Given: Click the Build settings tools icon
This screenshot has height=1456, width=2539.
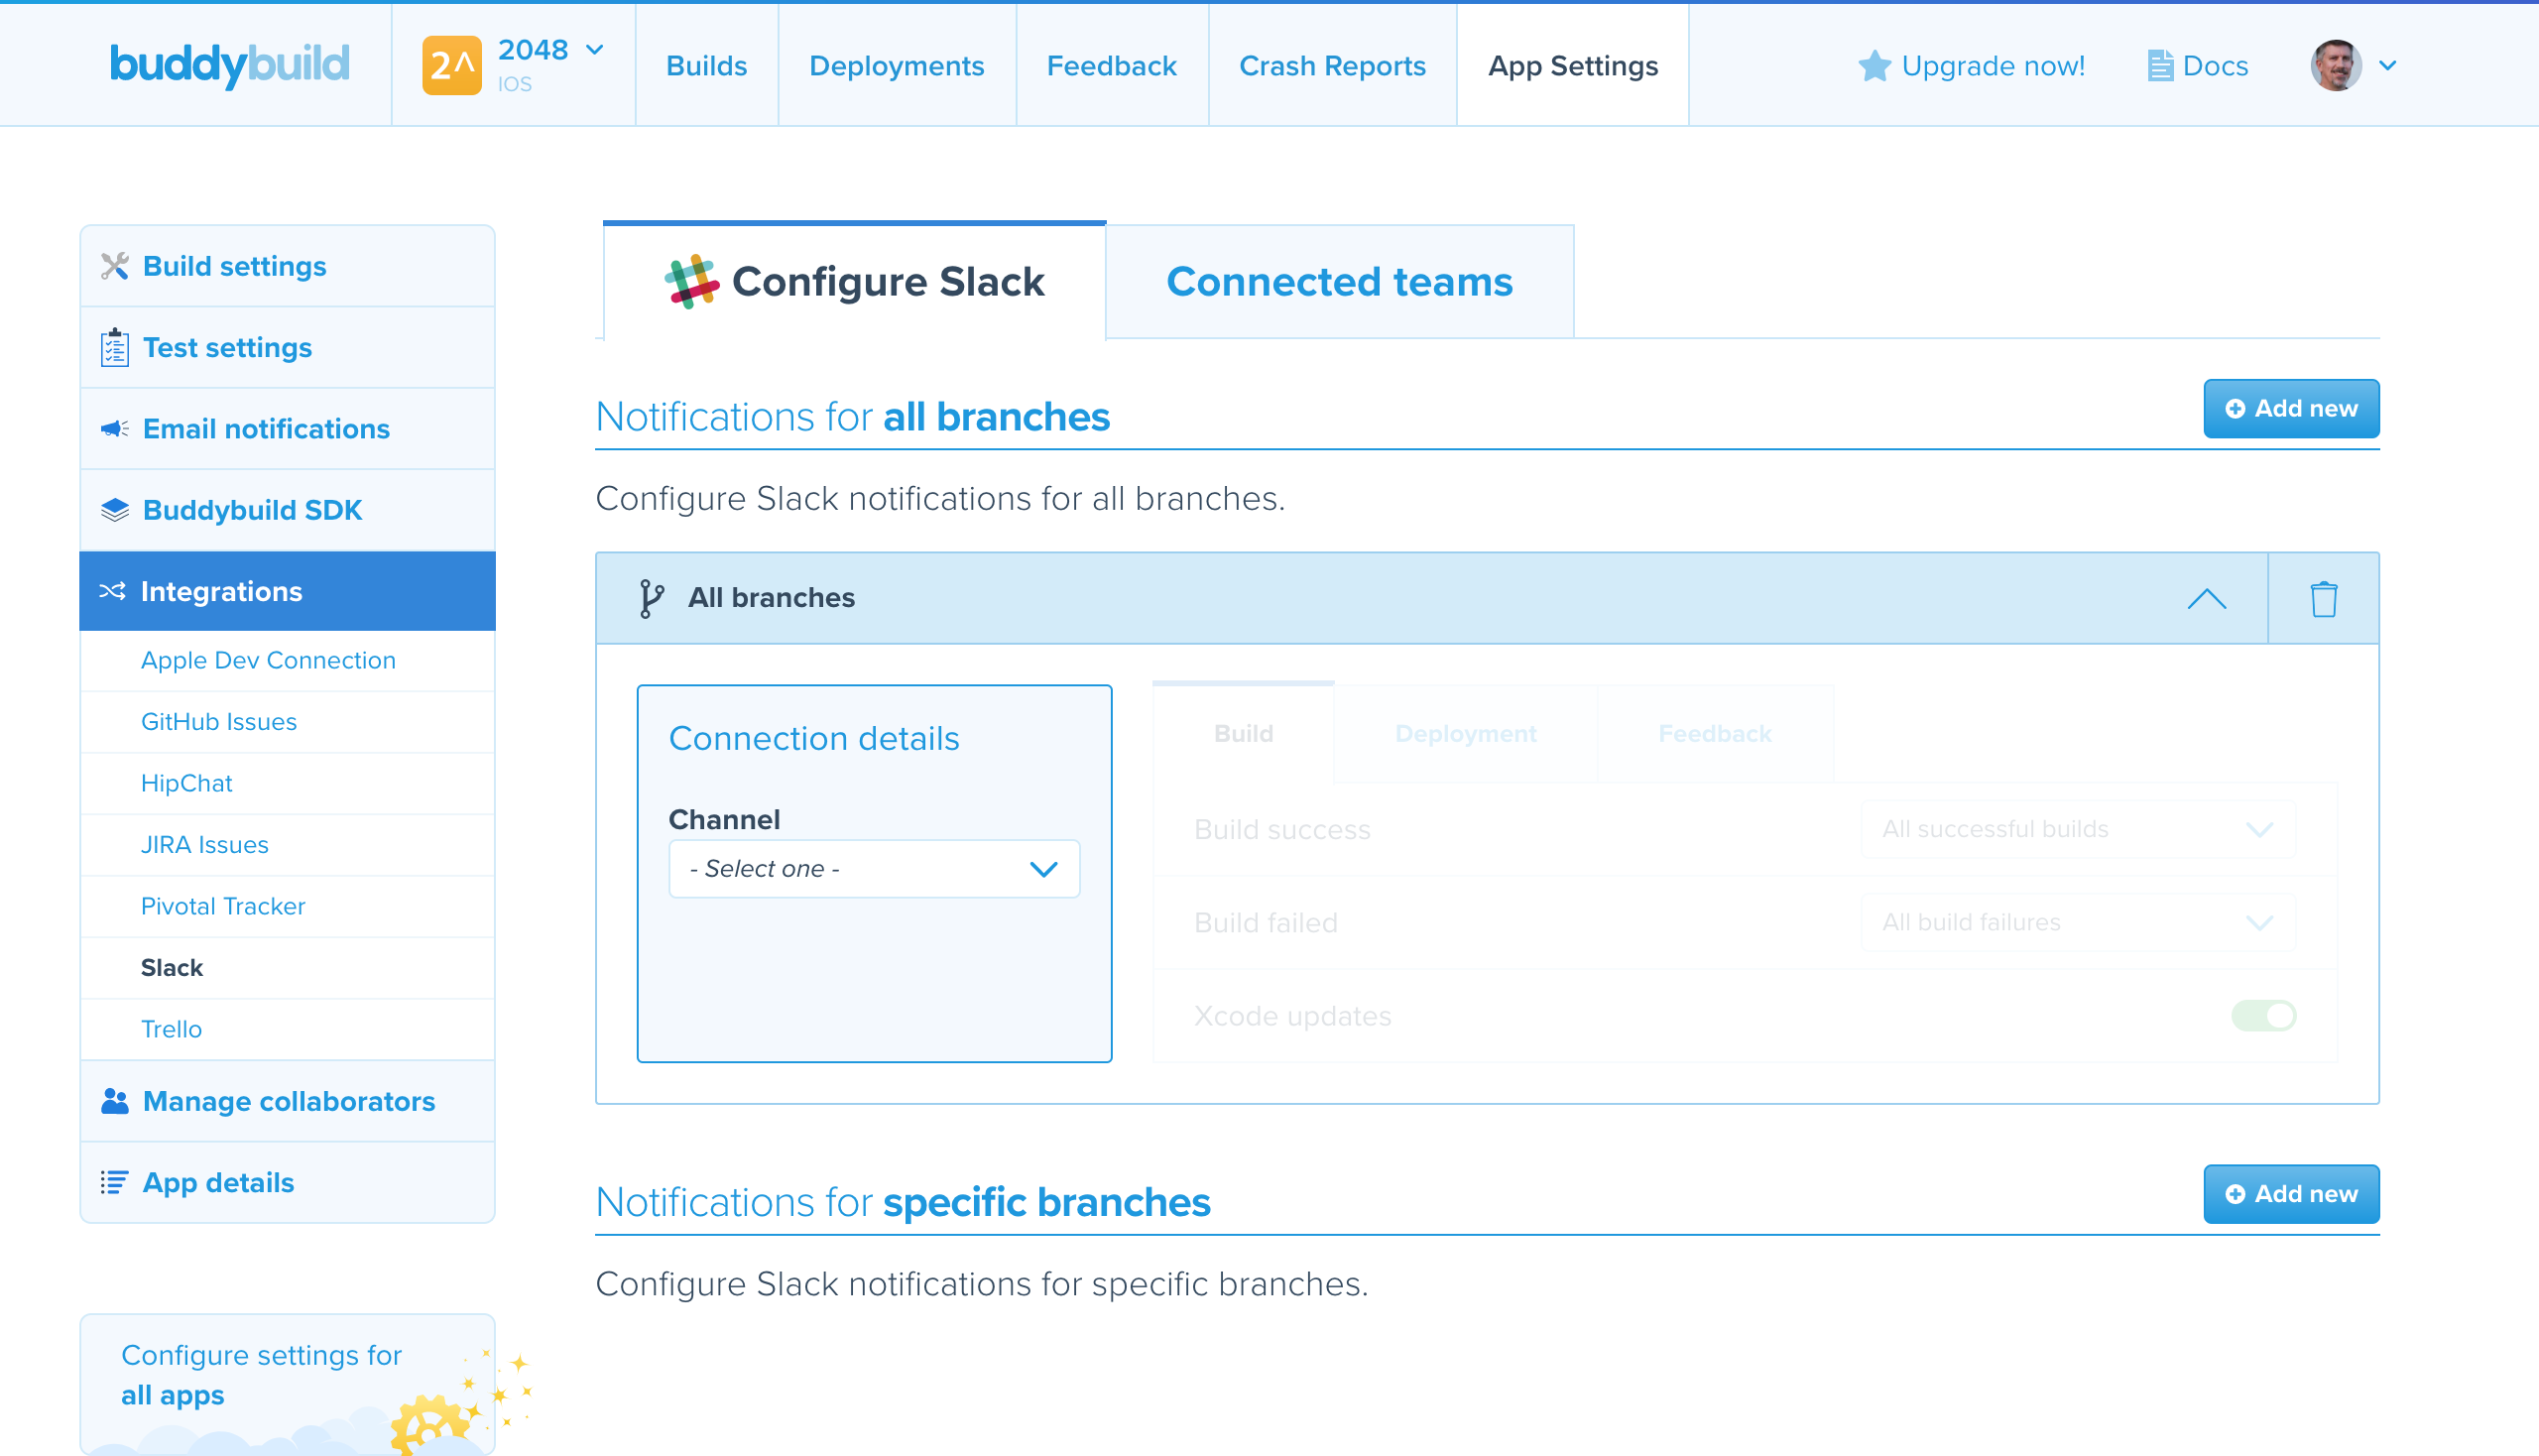Looking at the screenshot, I should (x=115, y=266).
